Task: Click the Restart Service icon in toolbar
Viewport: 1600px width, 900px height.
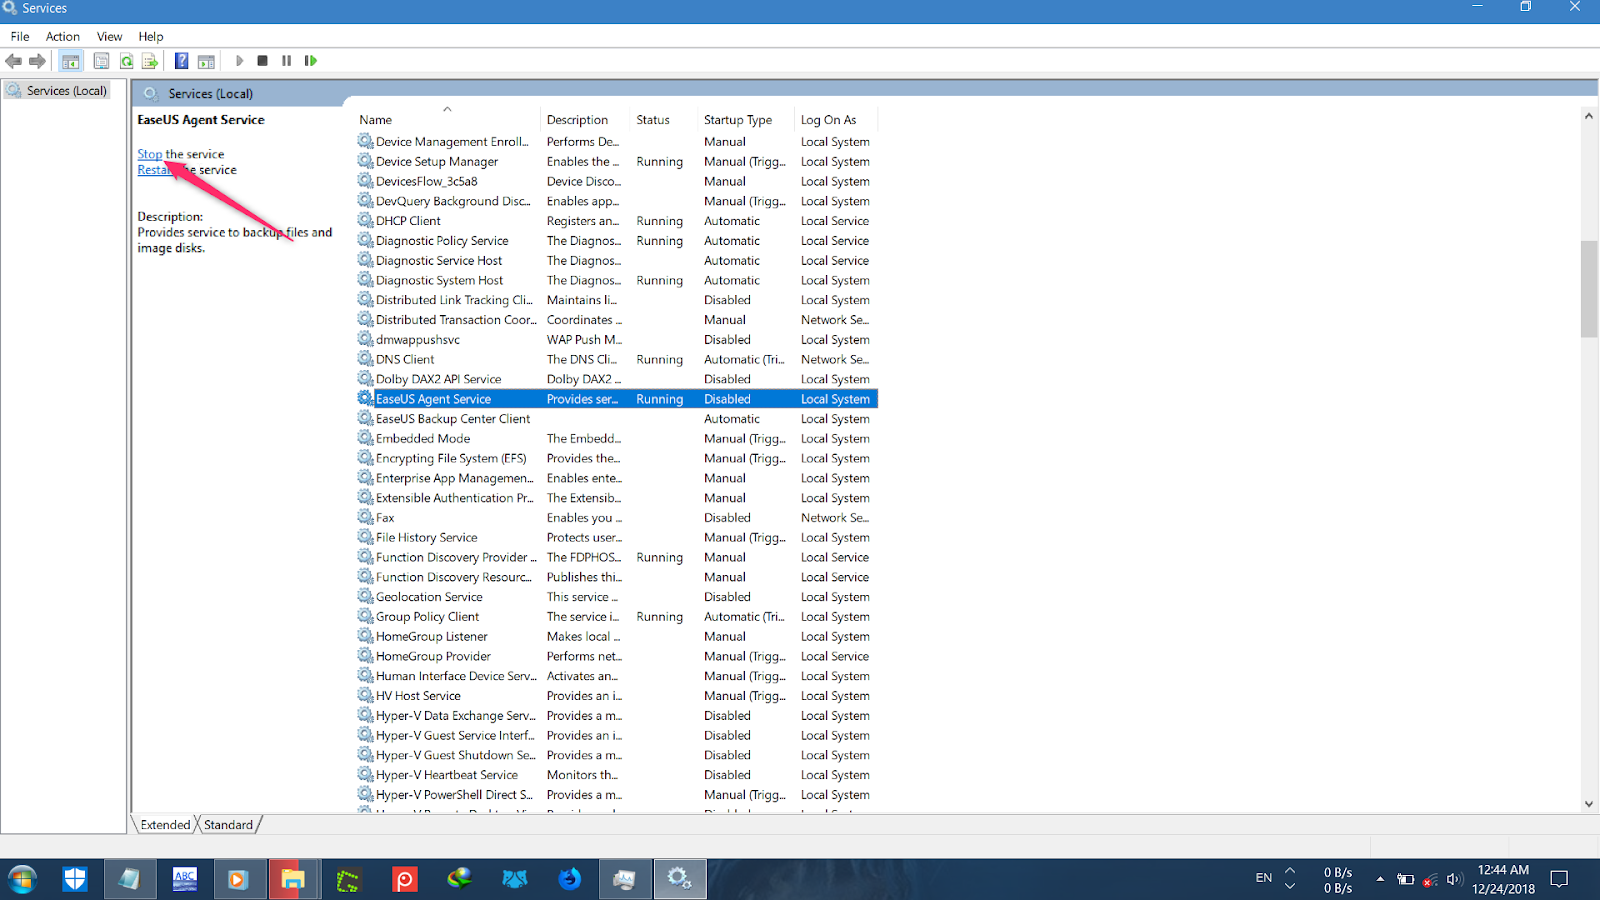Action: pos(311,61)
